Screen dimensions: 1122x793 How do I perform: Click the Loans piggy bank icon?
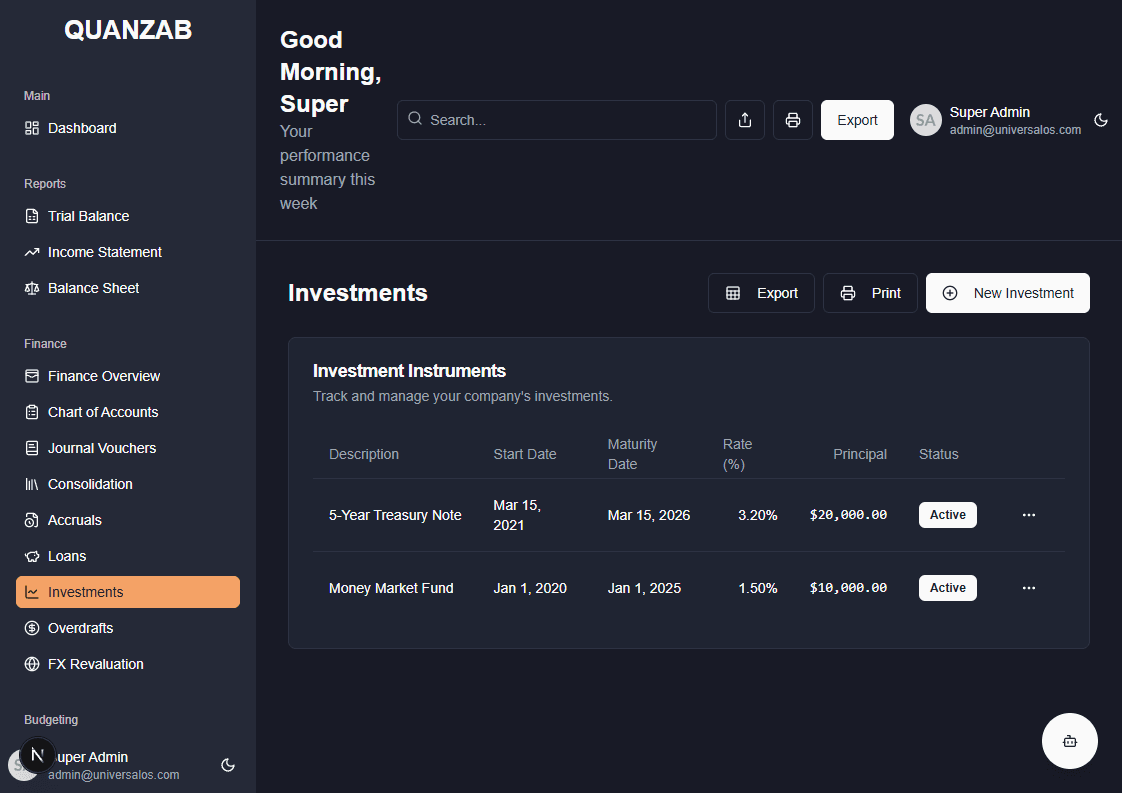click(x=31, y=556)
